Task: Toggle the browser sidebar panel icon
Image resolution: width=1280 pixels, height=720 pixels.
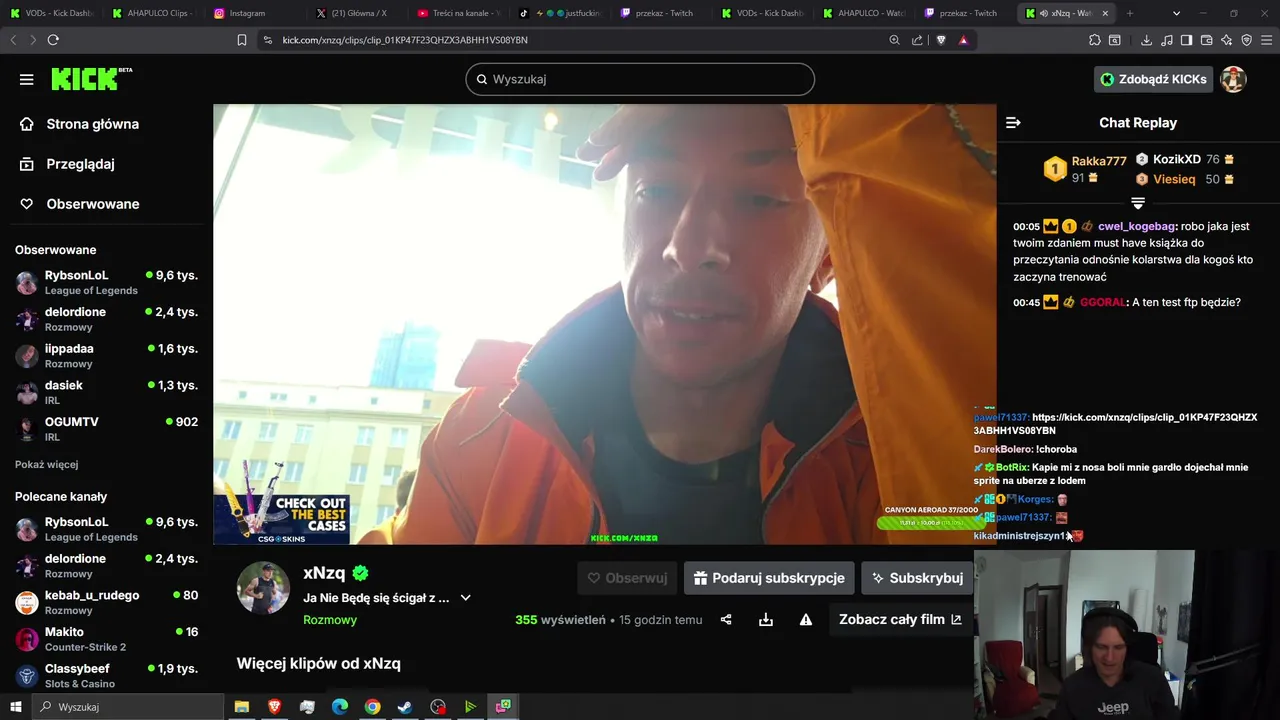Action: (1186, 40)
